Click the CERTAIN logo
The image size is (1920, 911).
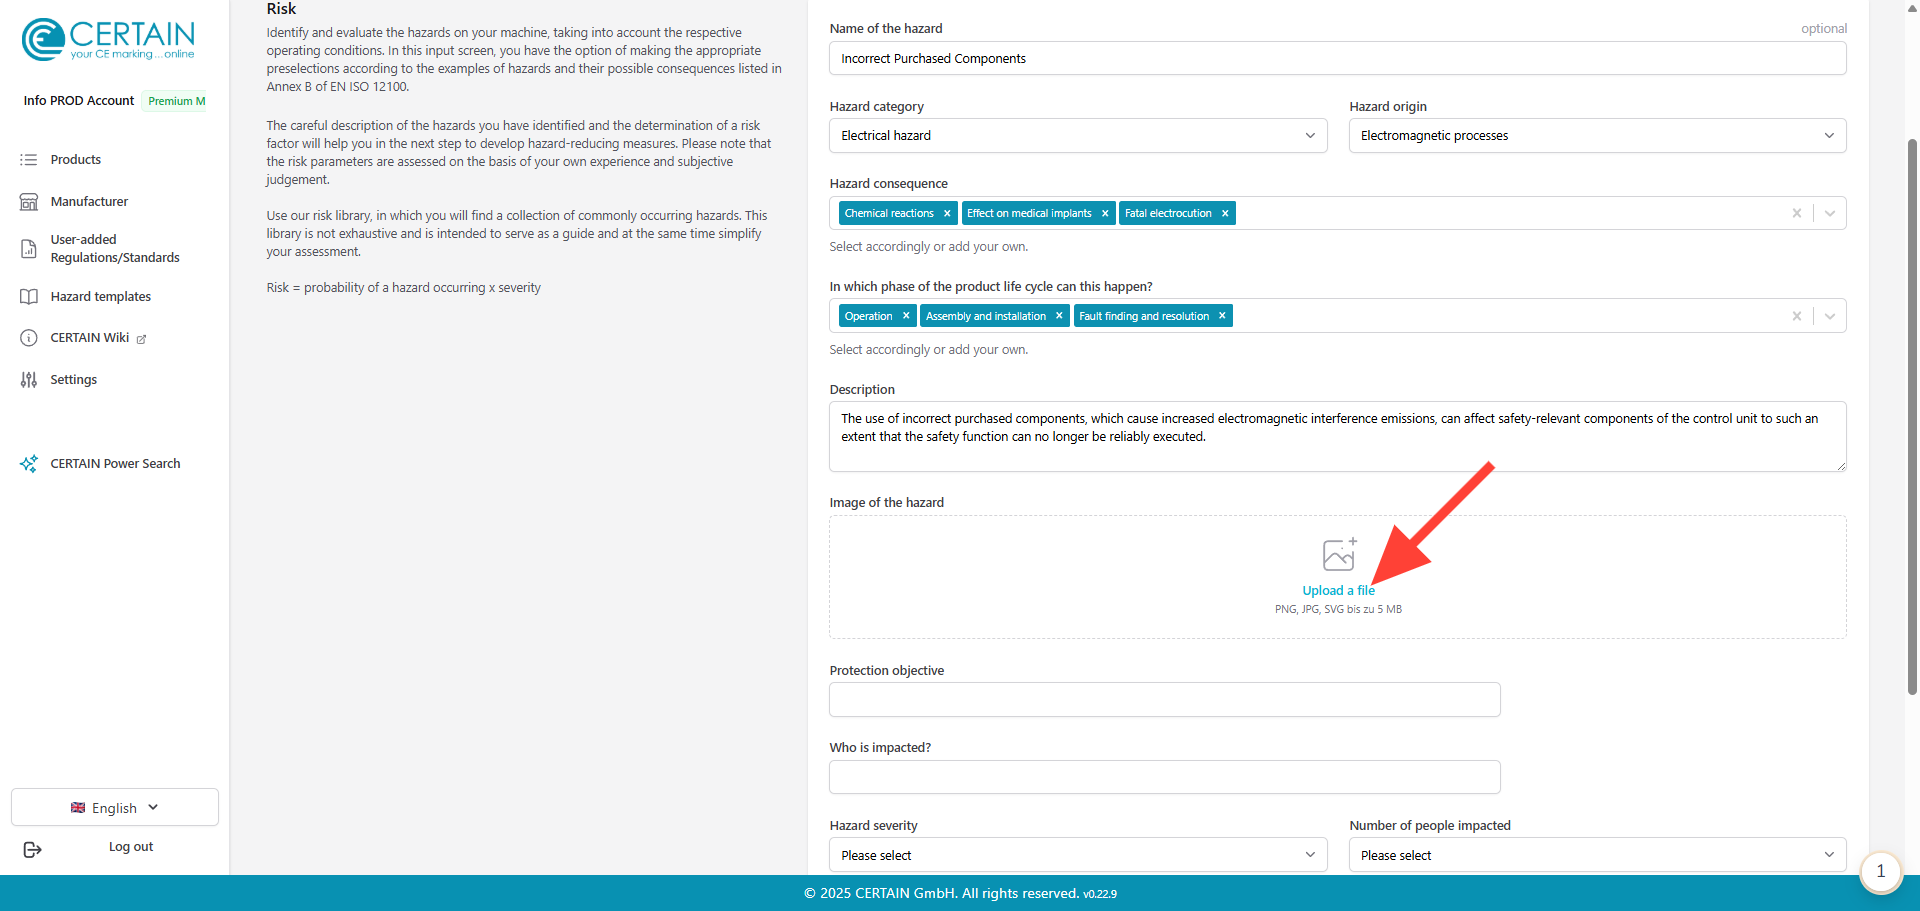pos(108,39)
